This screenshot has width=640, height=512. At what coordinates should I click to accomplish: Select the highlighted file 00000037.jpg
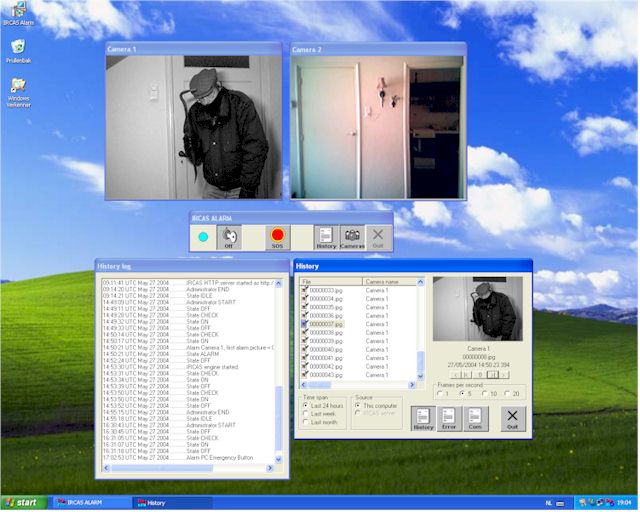click(326, 324)
